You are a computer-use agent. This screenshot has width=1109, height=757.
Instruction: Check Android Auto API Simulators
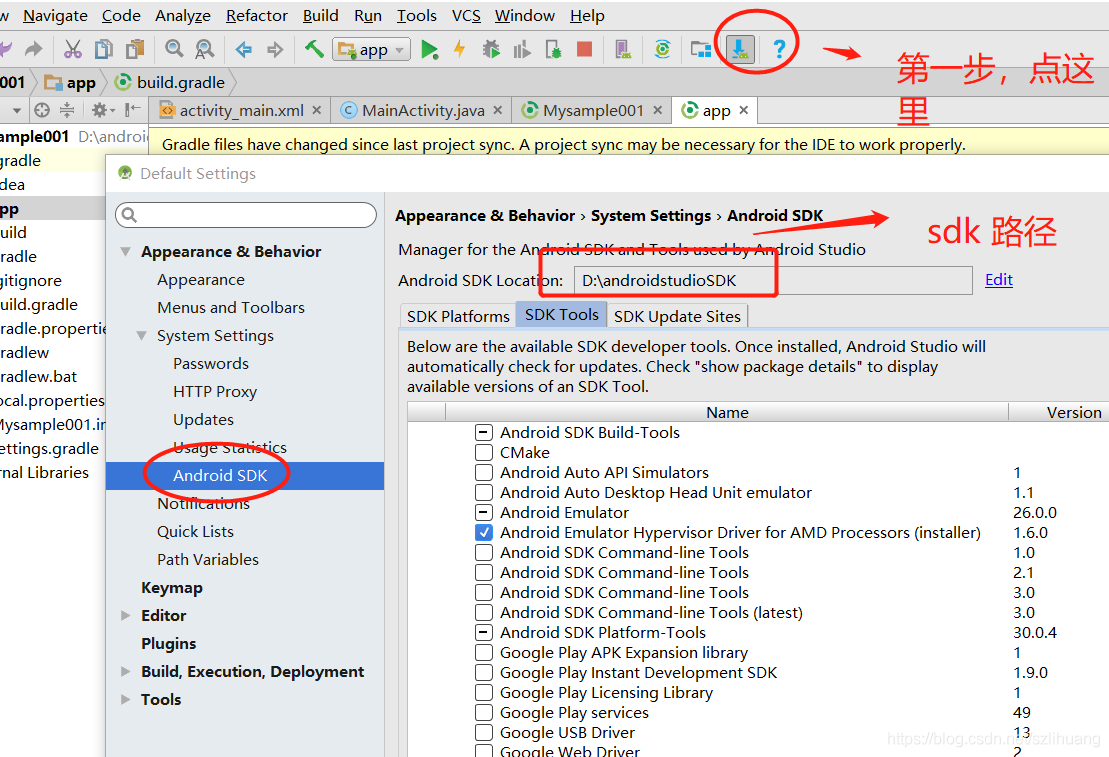click(x=484, y=473)
